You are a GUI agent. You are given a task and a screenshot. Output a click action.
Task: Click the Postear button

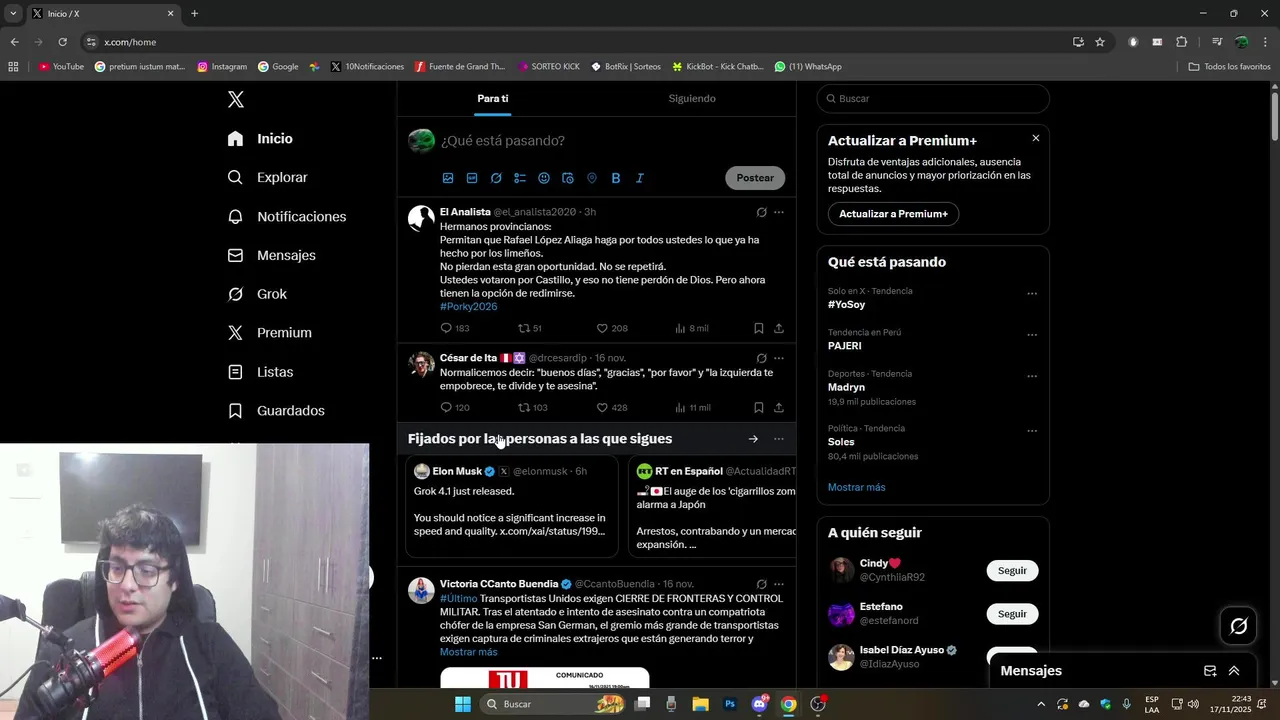(755, 178)
